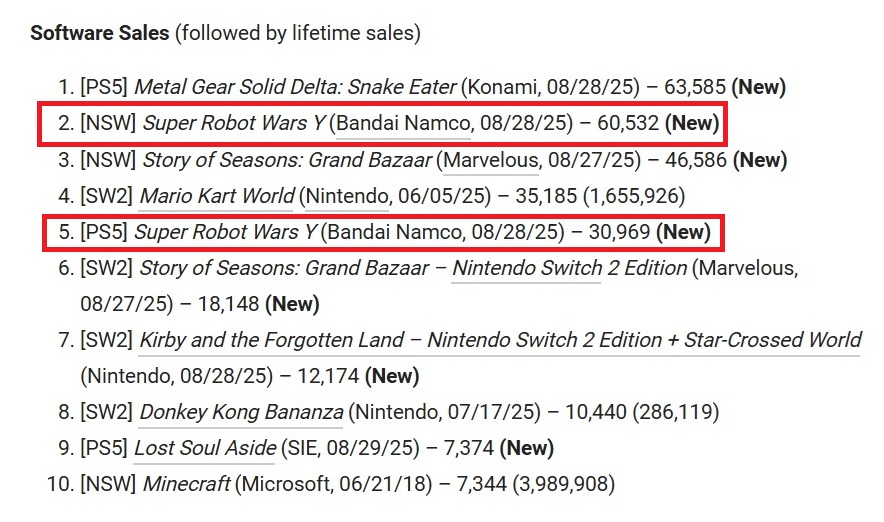Image resolution: width=884 pixels, height=522 pixels.
Task: Click the NSW Super Robot Wars Y link
Action: click(x=234, y=124)
